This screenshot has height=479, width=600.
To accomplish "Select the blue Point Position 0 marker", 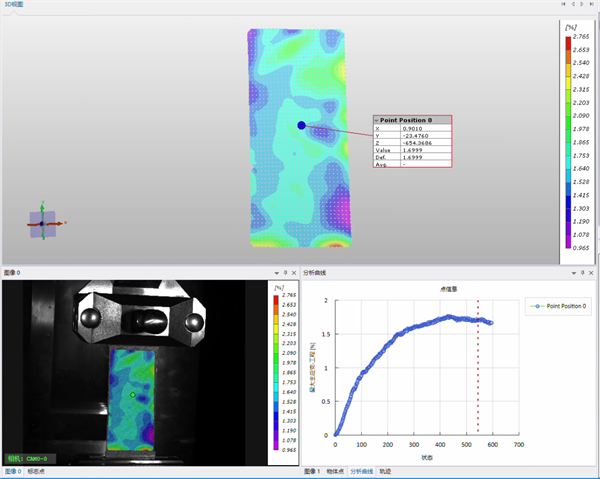I will (x=302, y=125).
